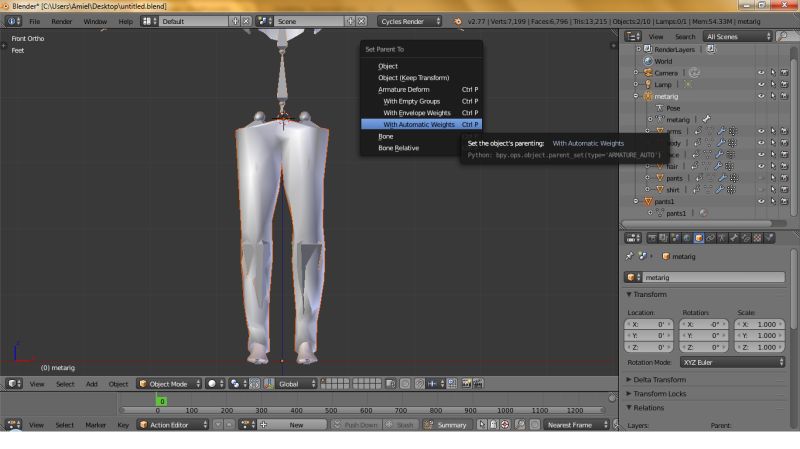Click the green current frame marker

tap(162, 401)
